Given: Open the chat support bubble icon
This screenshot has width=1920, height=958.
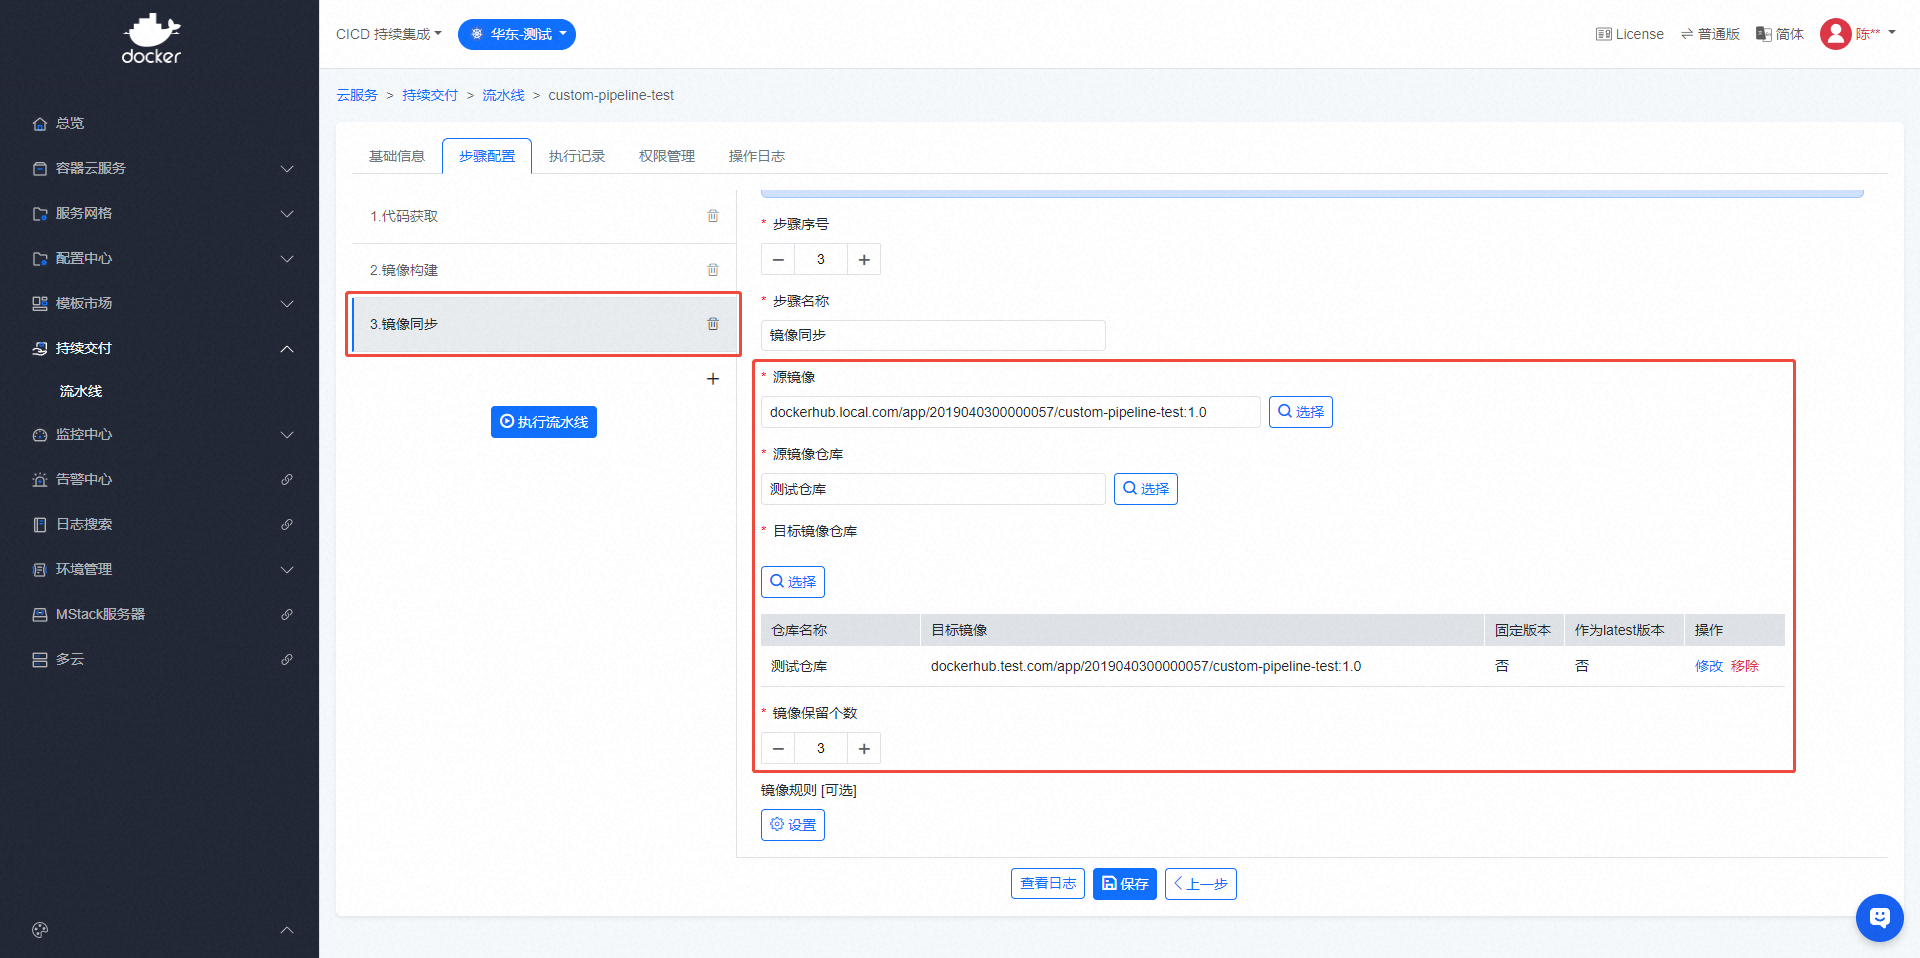Looking at the screenshot, I should pyautogui.click(x=1879, y=917).
